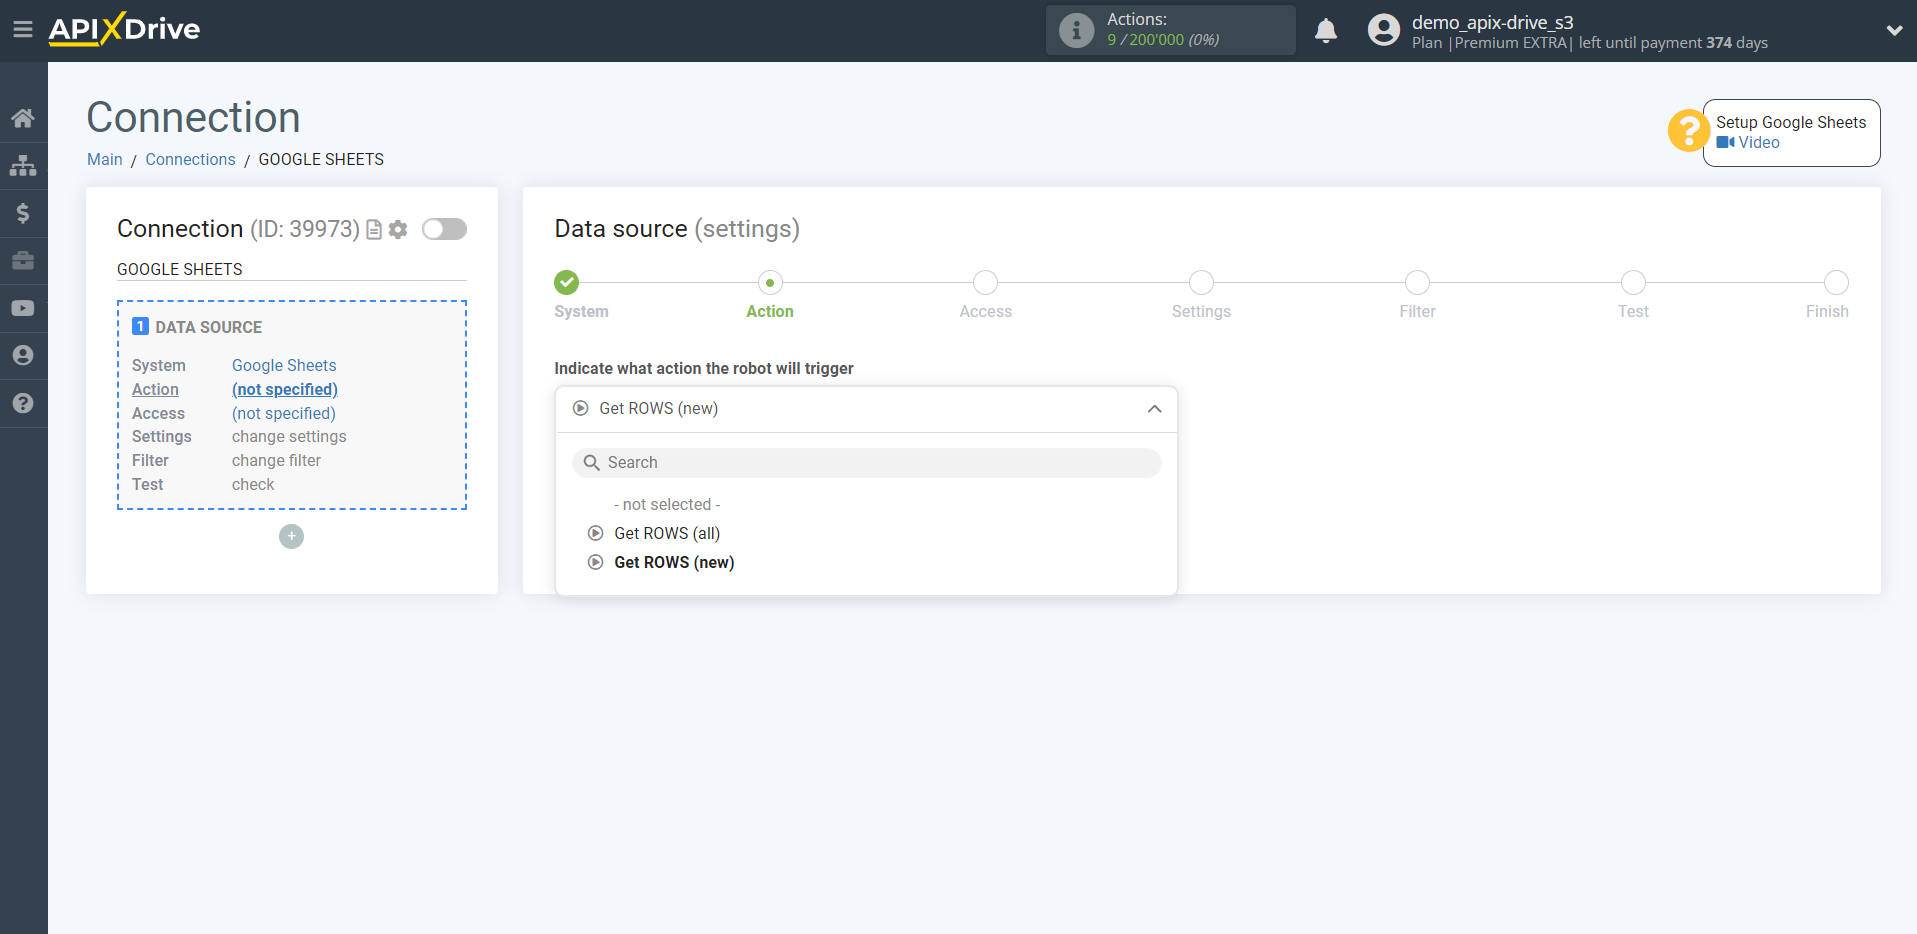Select the Test step
Screen dimensions: 1917x934
pos(1633,283)
